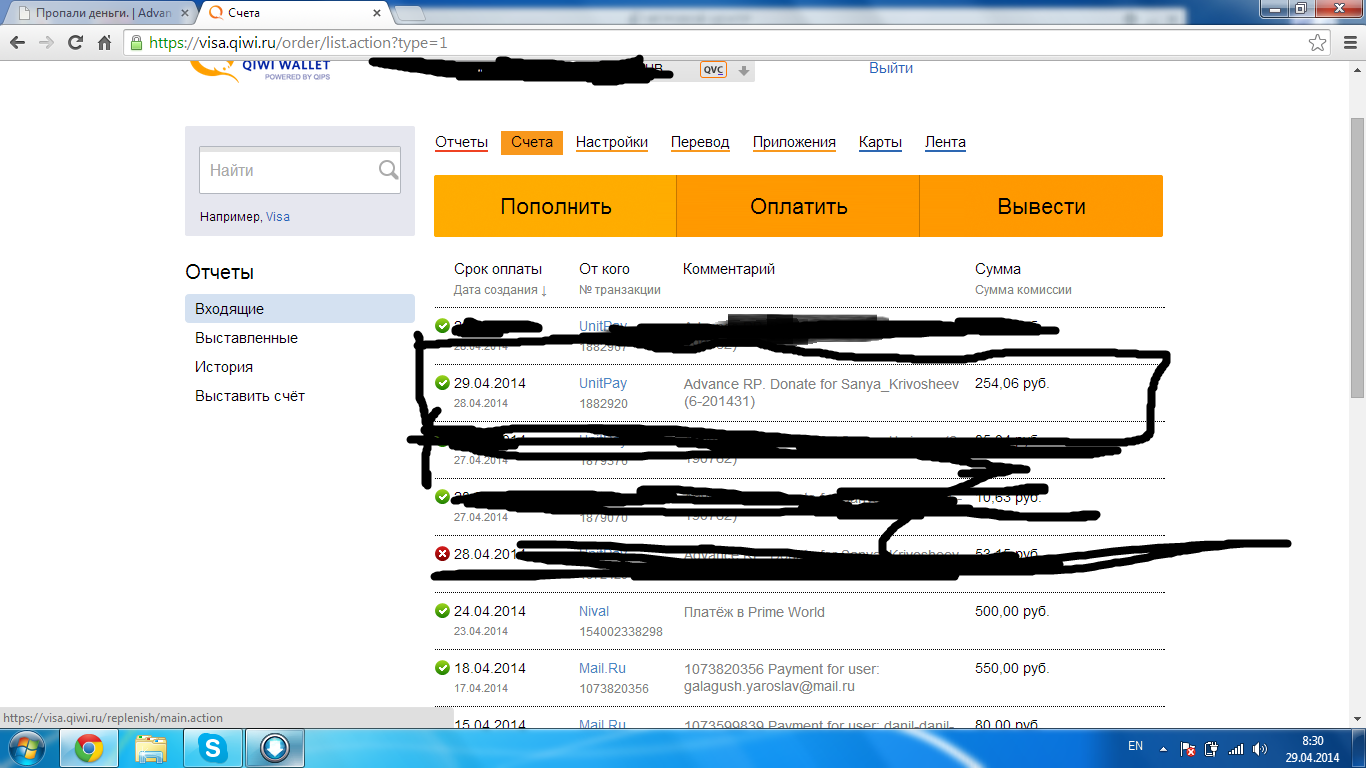This screenshot has height=768, width=1366.
Task: Click the Сумма column header
Action: tap(998, 269)
